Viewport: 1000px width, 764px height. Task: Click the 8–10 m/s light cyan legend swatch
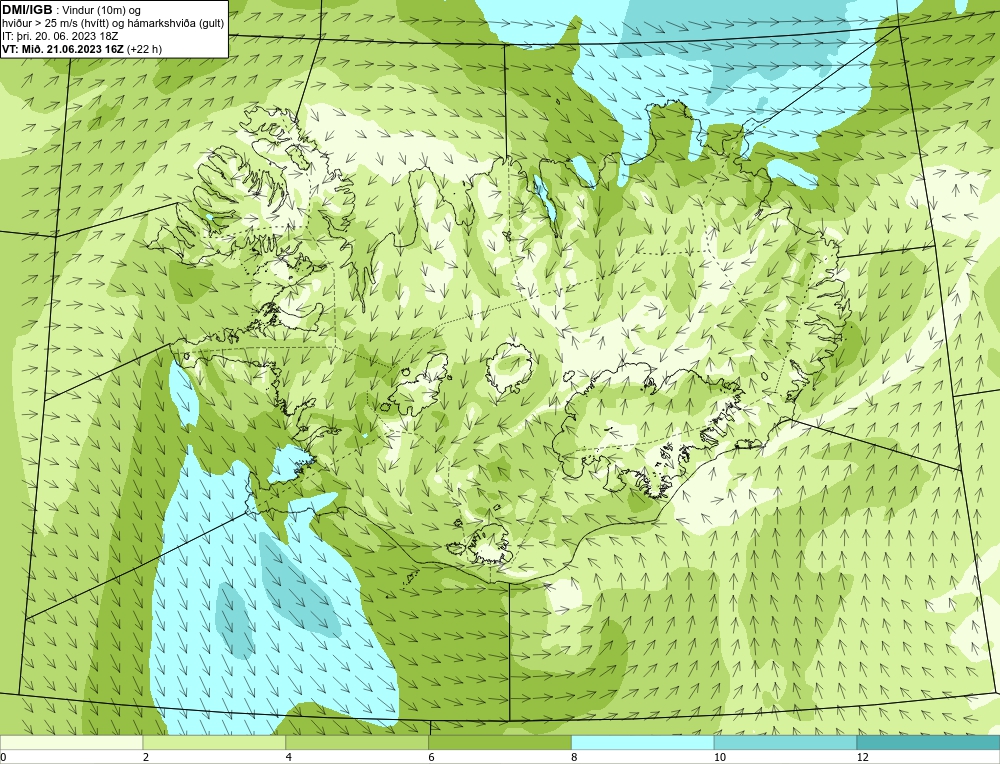643,743
